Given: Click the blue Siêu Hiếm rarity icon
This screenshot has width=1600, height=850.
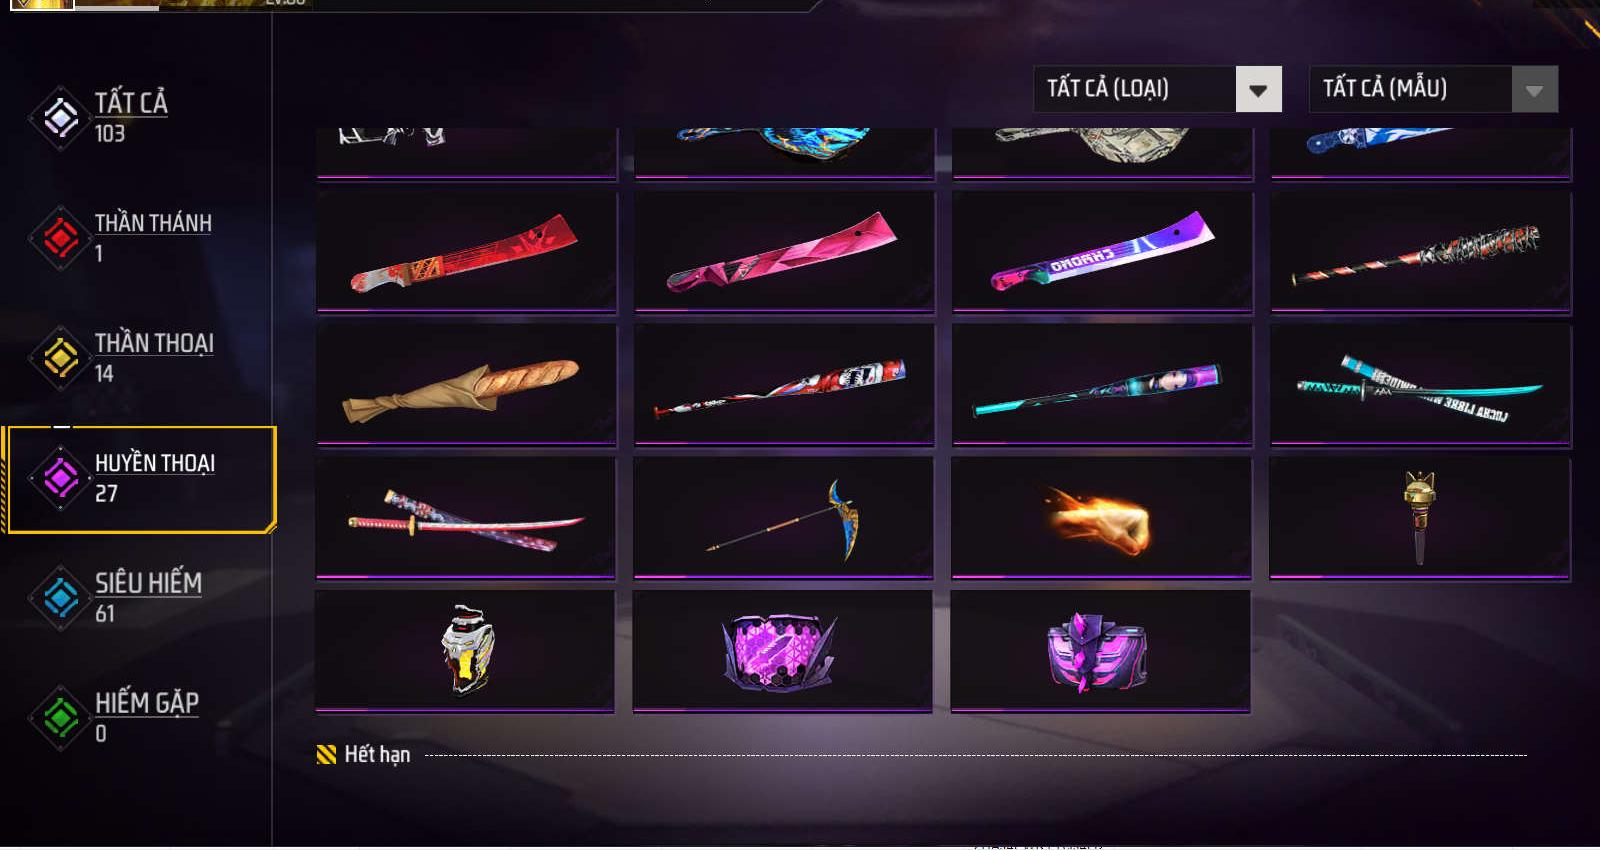Looking at the screenshot, I should click(61, 598).
